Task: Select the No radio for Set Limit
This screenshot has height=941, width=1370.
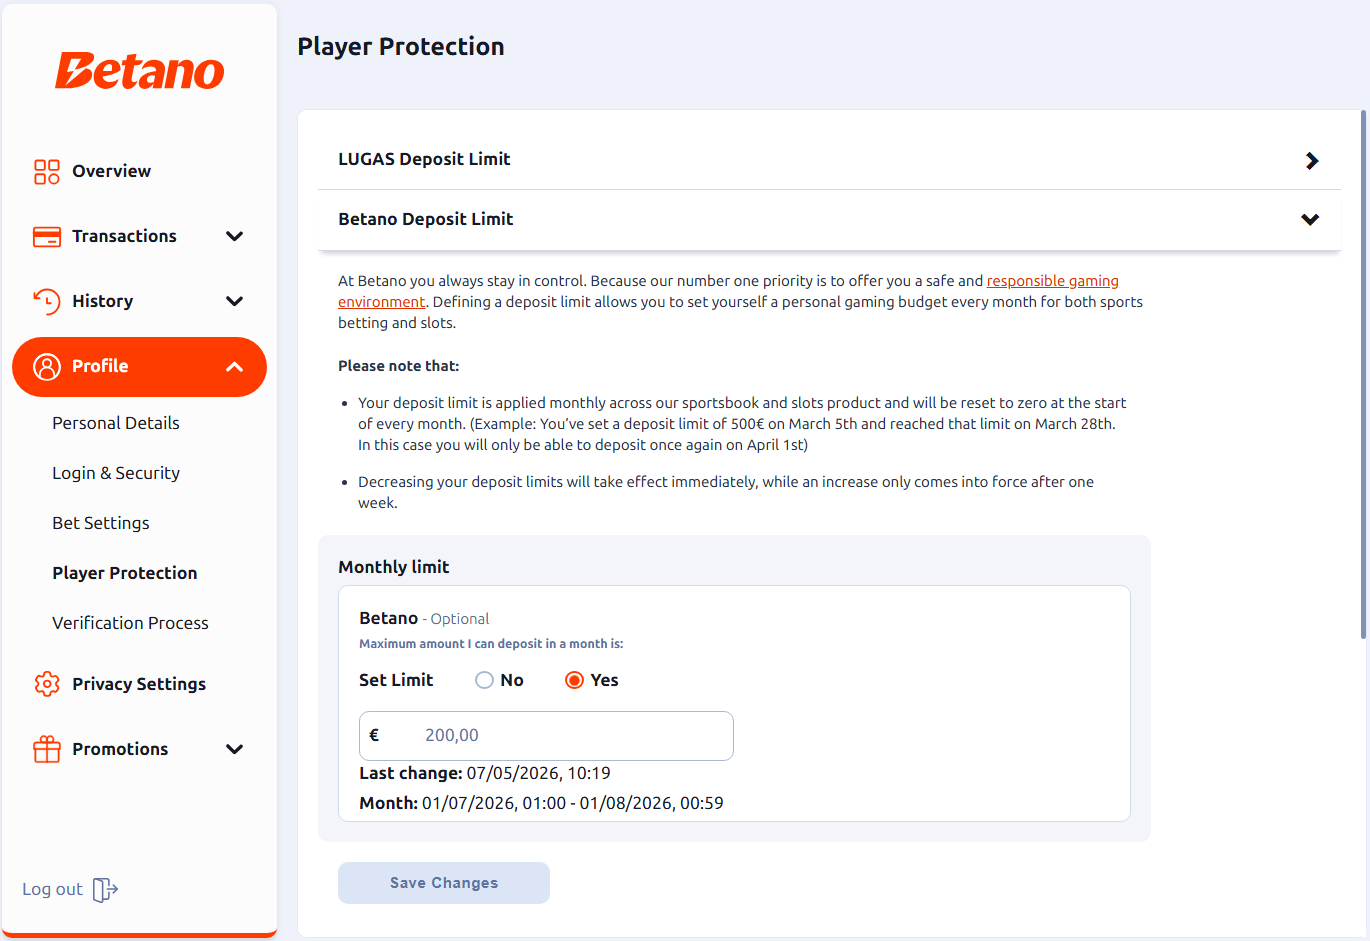Action: point(484,680)
